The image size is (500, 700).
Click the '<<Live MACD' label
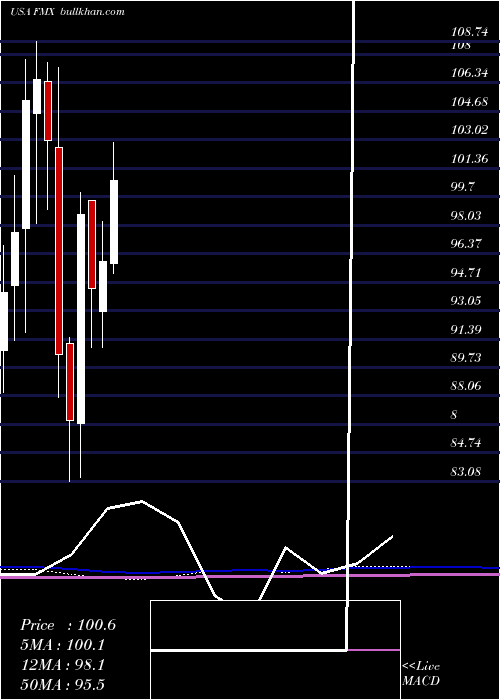click(421, 673)
